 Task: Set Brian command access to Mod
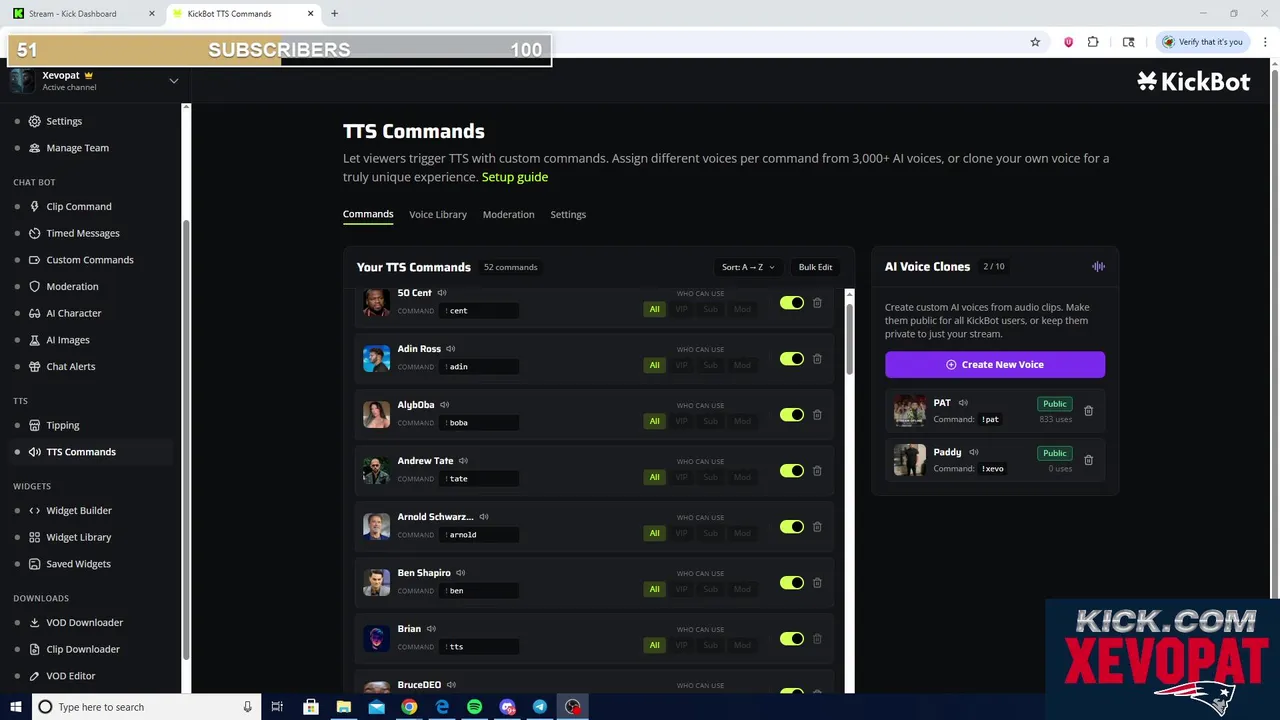[x=742, y=645]
